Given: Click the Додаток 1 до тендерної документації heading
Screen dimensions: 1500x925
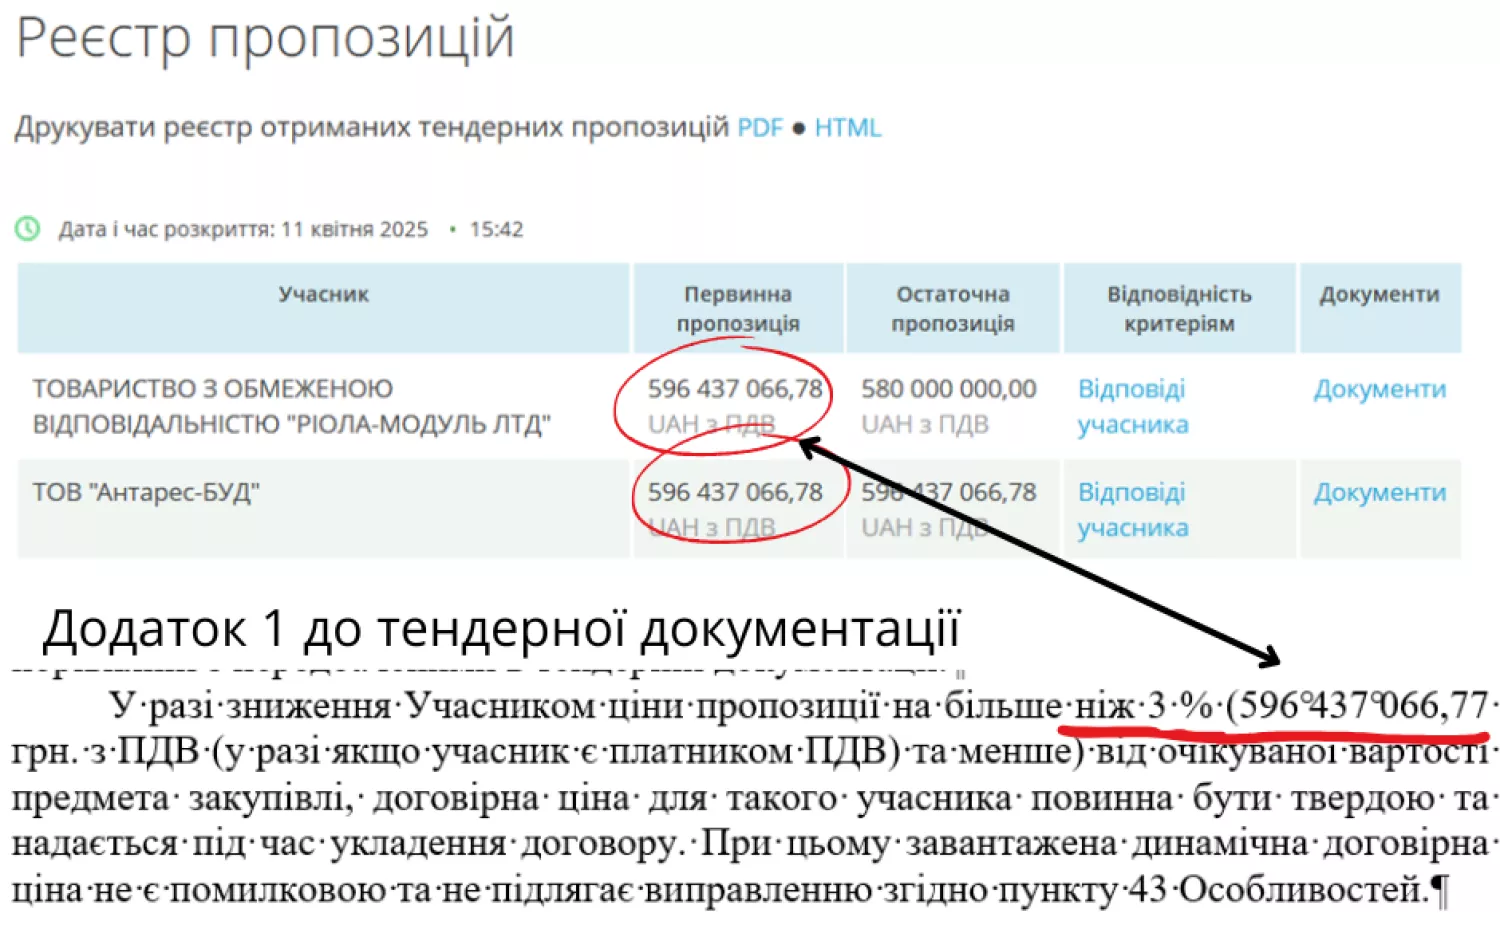Looking at the screenshot, I should [x=500, y=629].
